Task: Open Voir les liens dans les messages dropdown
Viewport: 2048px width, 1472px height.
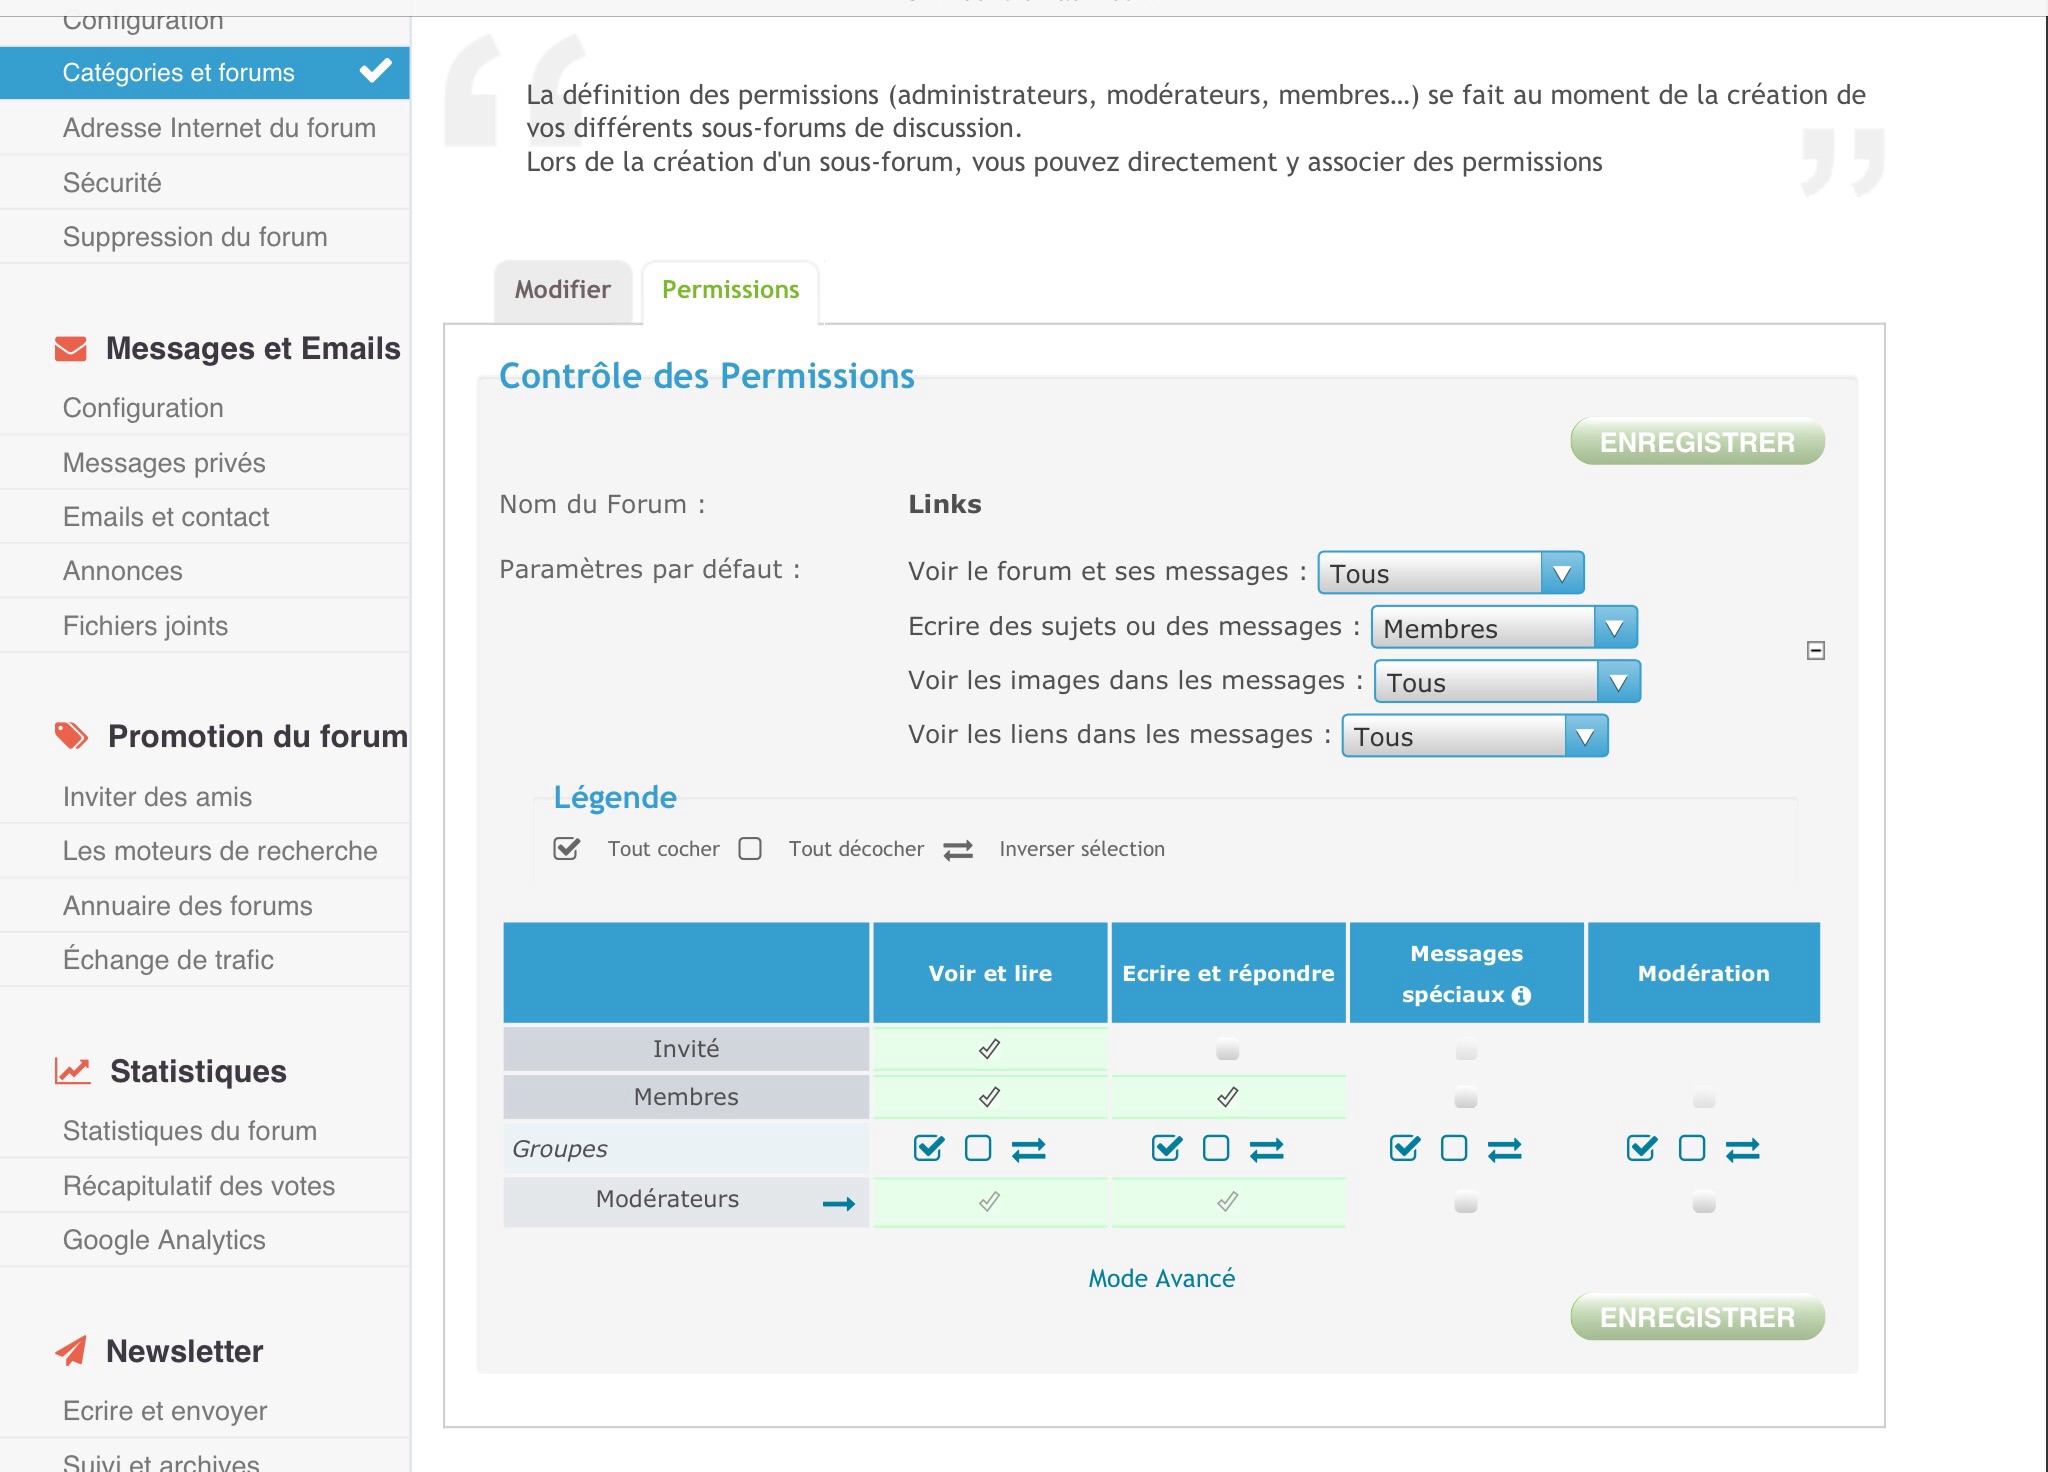Action: pos(1474,737)
